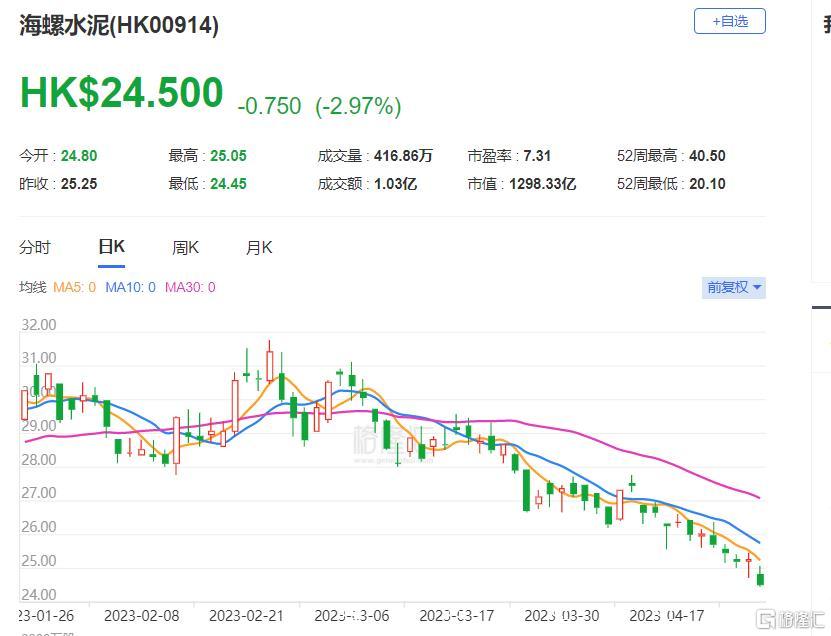The image size is (831, 636).
Task: Click the 2023-04-17 date axis label
Action: [x=667, y=616]
